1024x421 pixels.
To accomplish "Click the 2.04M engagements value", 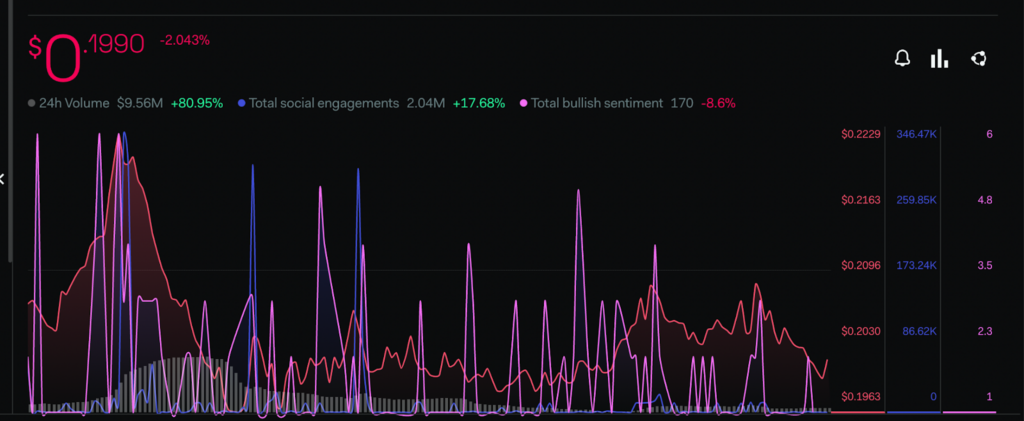I will point(426,103).
